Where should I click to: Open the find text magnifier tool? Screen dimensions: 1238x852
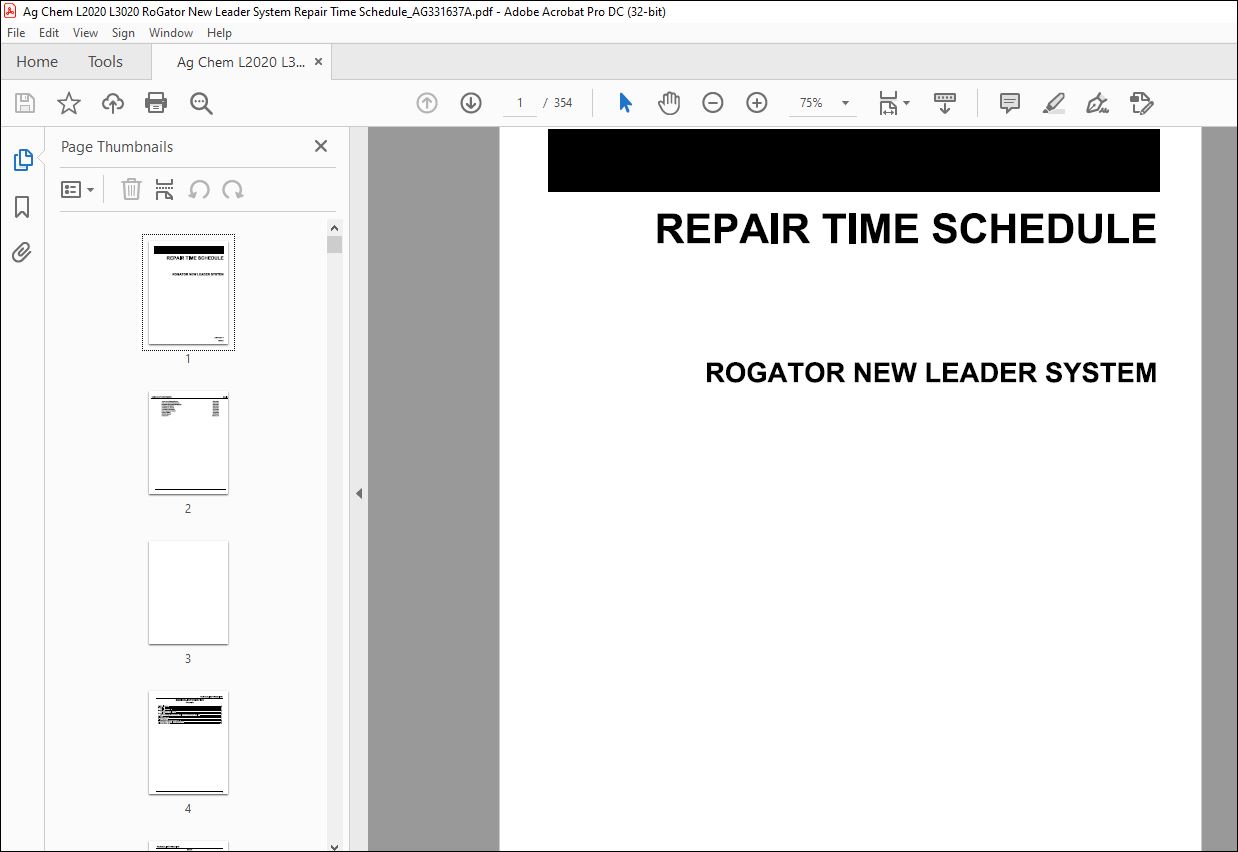point(201,103)
